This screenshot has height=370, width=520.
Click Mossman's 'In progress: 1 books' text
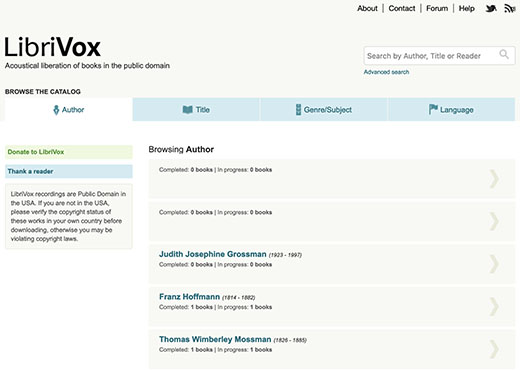tap(245, 350)
